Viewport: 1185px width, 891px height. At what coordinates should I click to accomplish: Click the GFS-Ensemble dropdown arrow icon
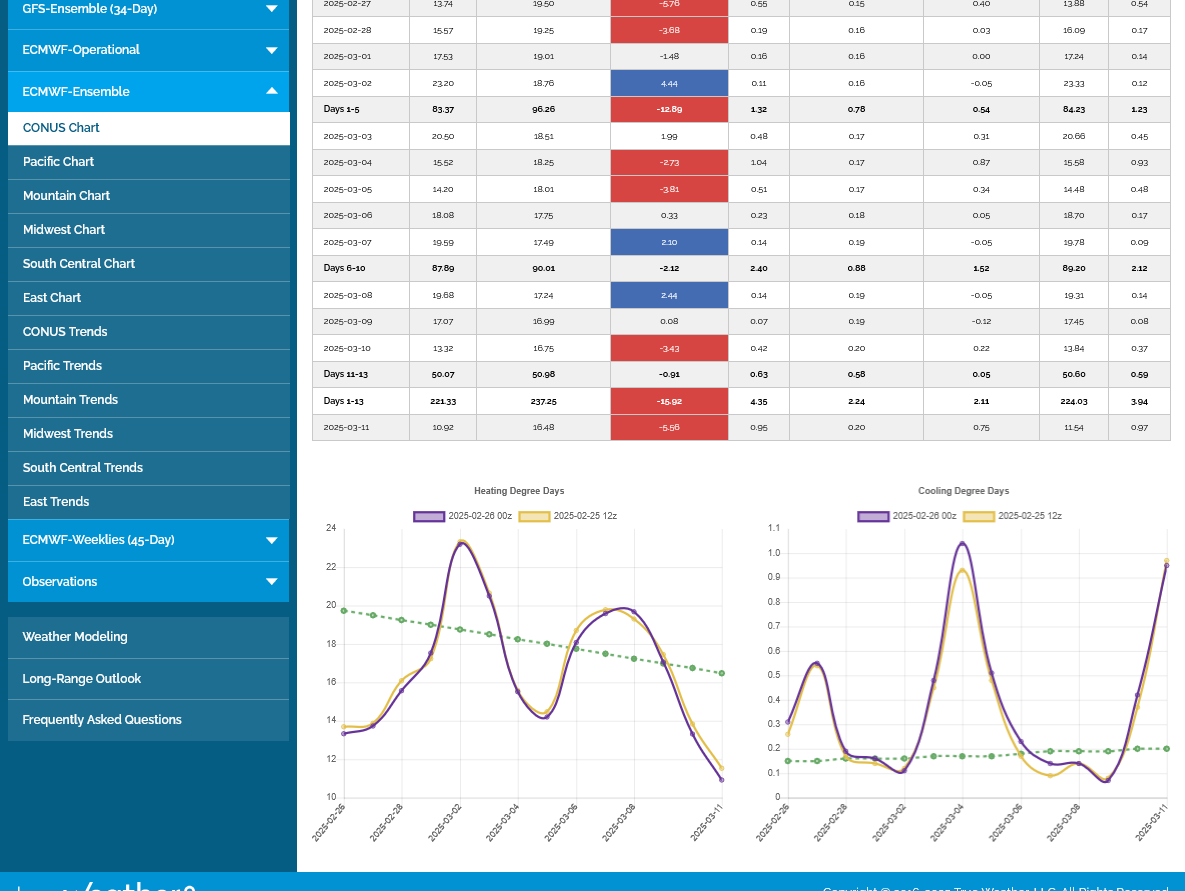tap(271, 9)
